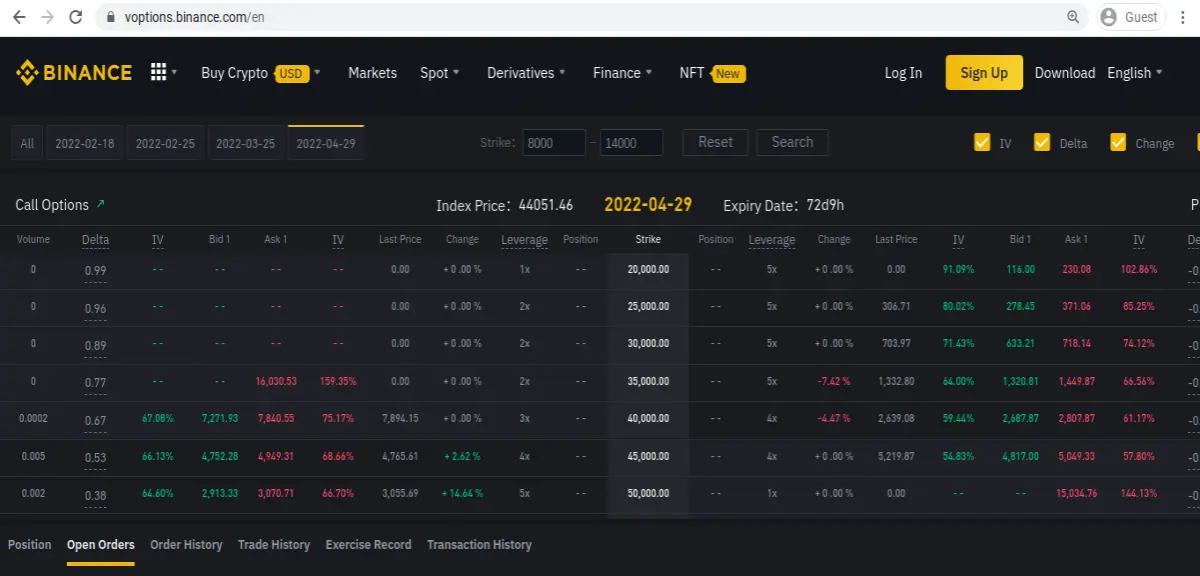Click the Binance logo
1200x576 pixels.
click(74, 72)
